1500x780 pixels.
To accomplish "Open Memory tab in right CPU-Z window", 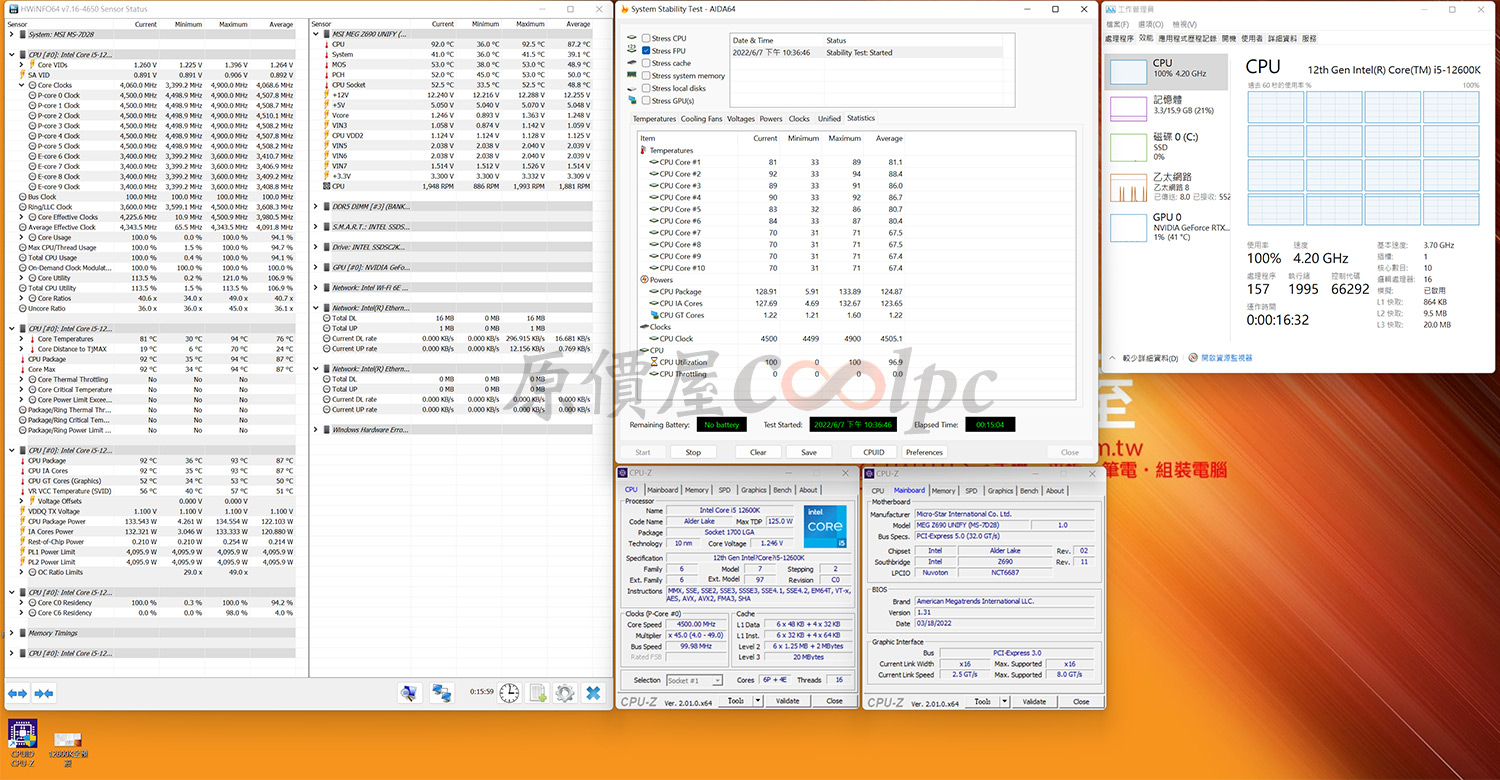I will pyautogui.click(x=943, y=491).
